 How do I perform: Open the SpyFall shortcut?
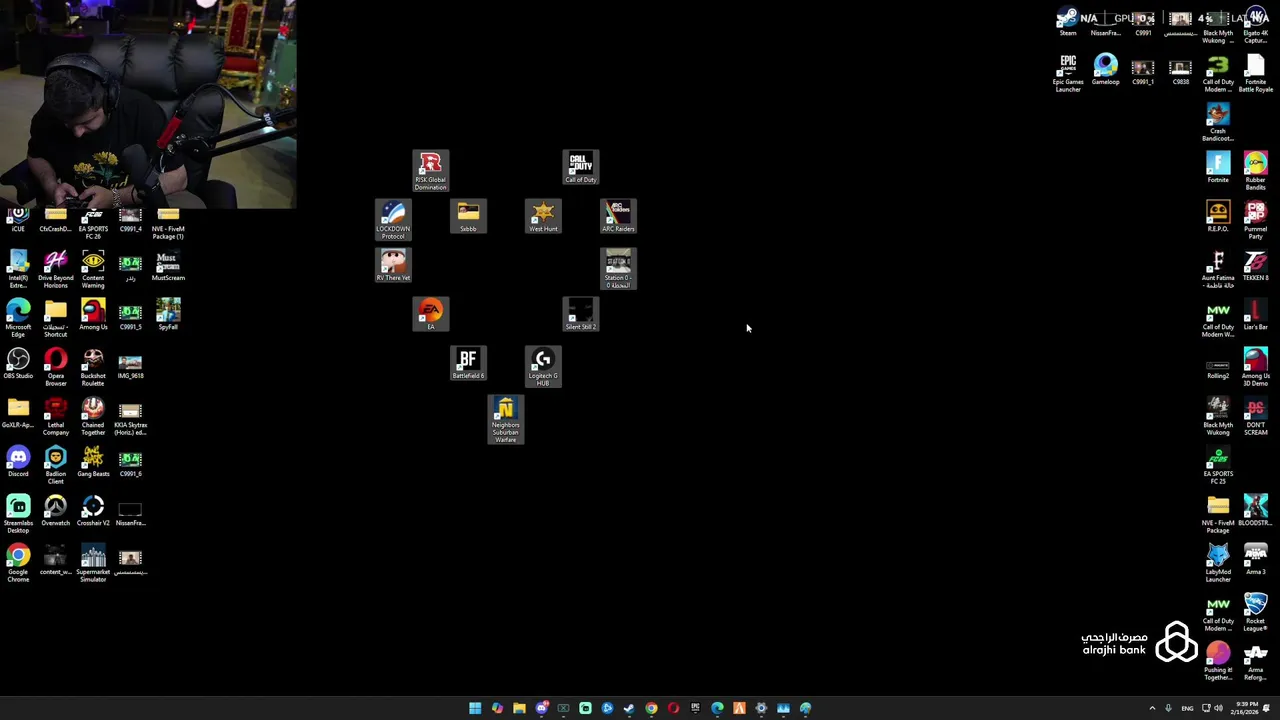click(168, 314)
